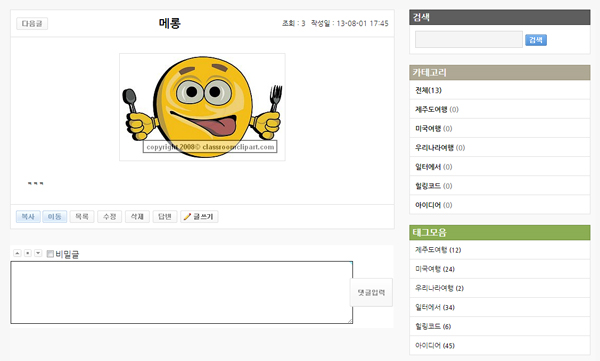Select category 제주도여행 (0)
This screenshot has width=600, height=361.
coord(437,109)
